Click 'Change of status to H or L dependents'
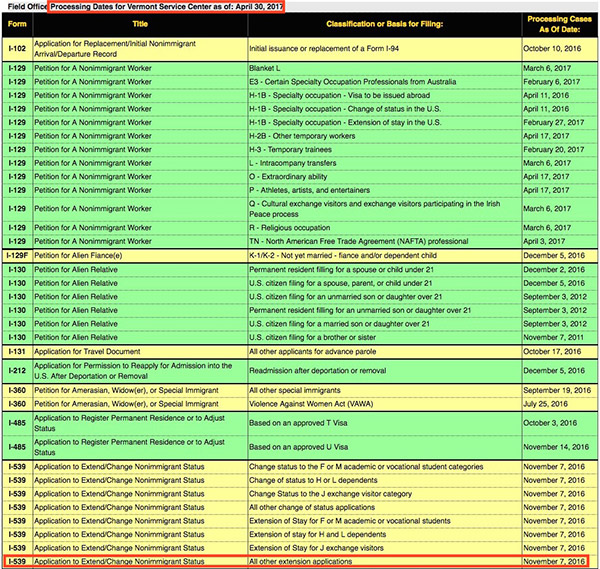This screenshot has height=569, width=600. point(313,480)
